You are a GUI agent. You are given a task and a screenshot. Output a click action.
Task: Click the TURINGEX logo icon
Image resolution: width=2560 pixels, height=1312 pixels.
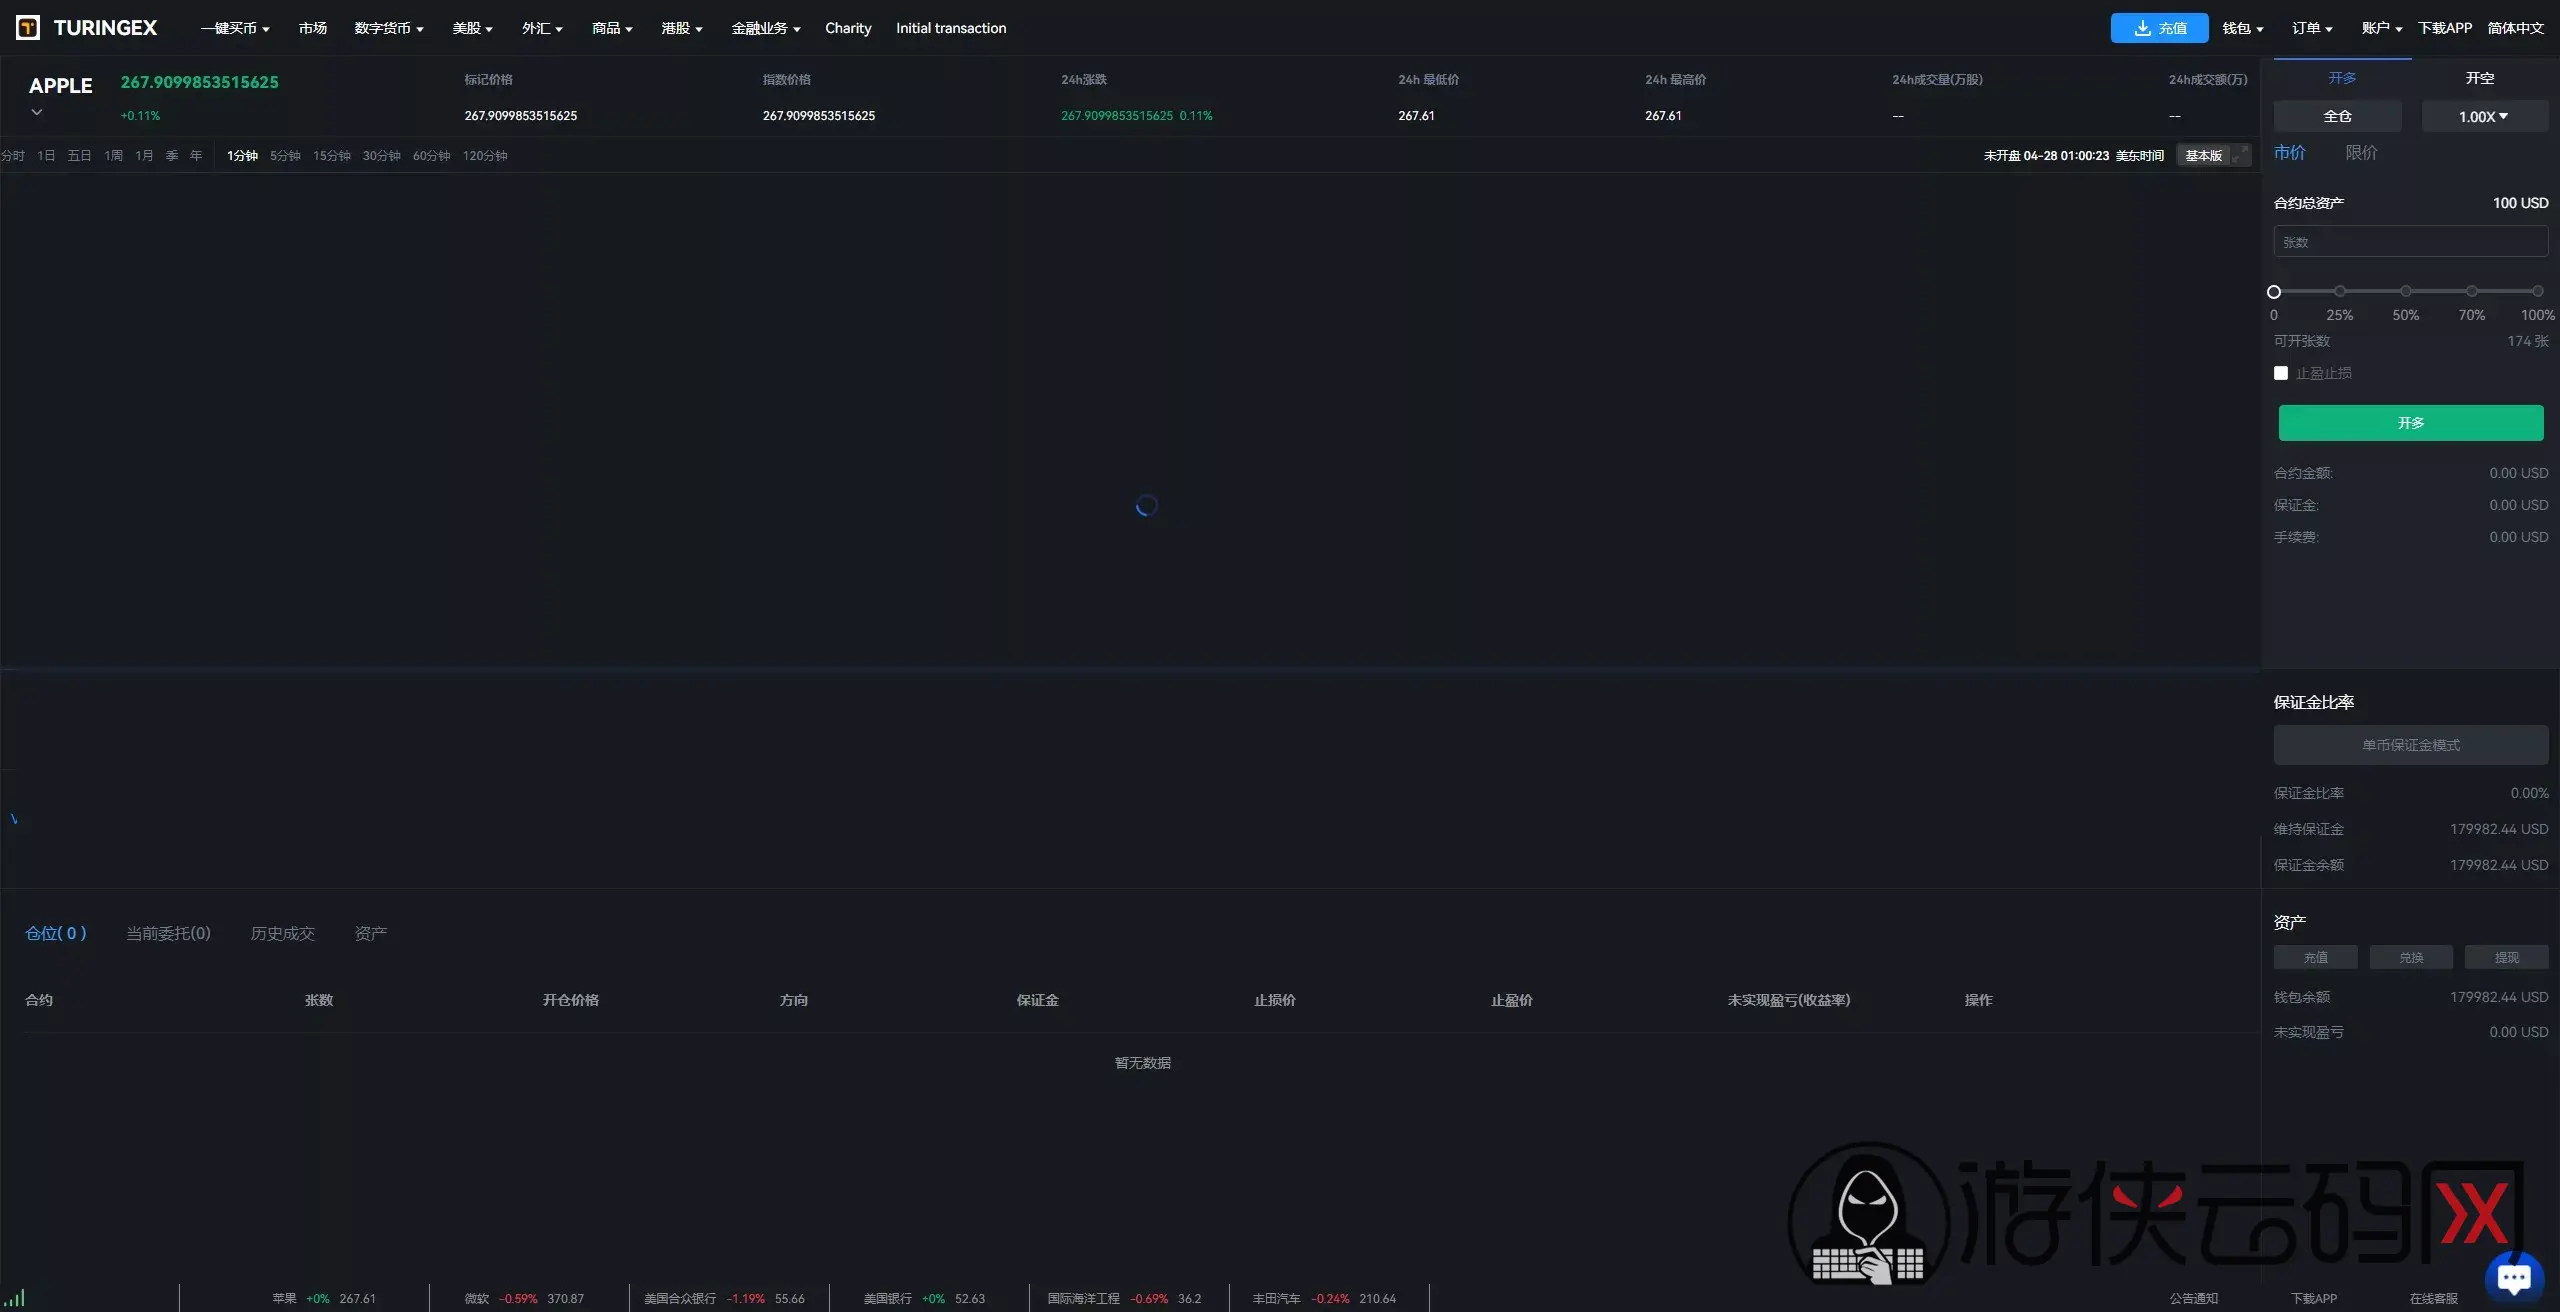click(x=28, y=28)
